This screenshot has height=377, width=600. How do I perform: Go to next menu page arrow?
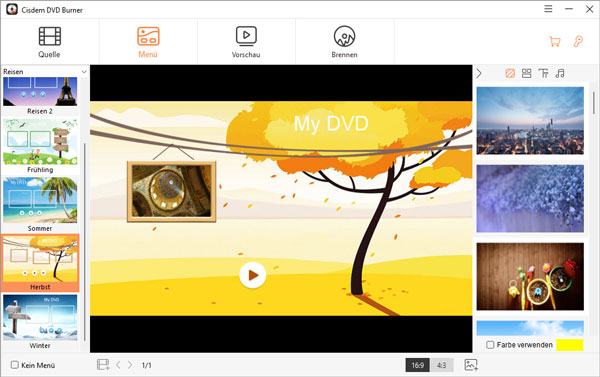pos(130,365)
